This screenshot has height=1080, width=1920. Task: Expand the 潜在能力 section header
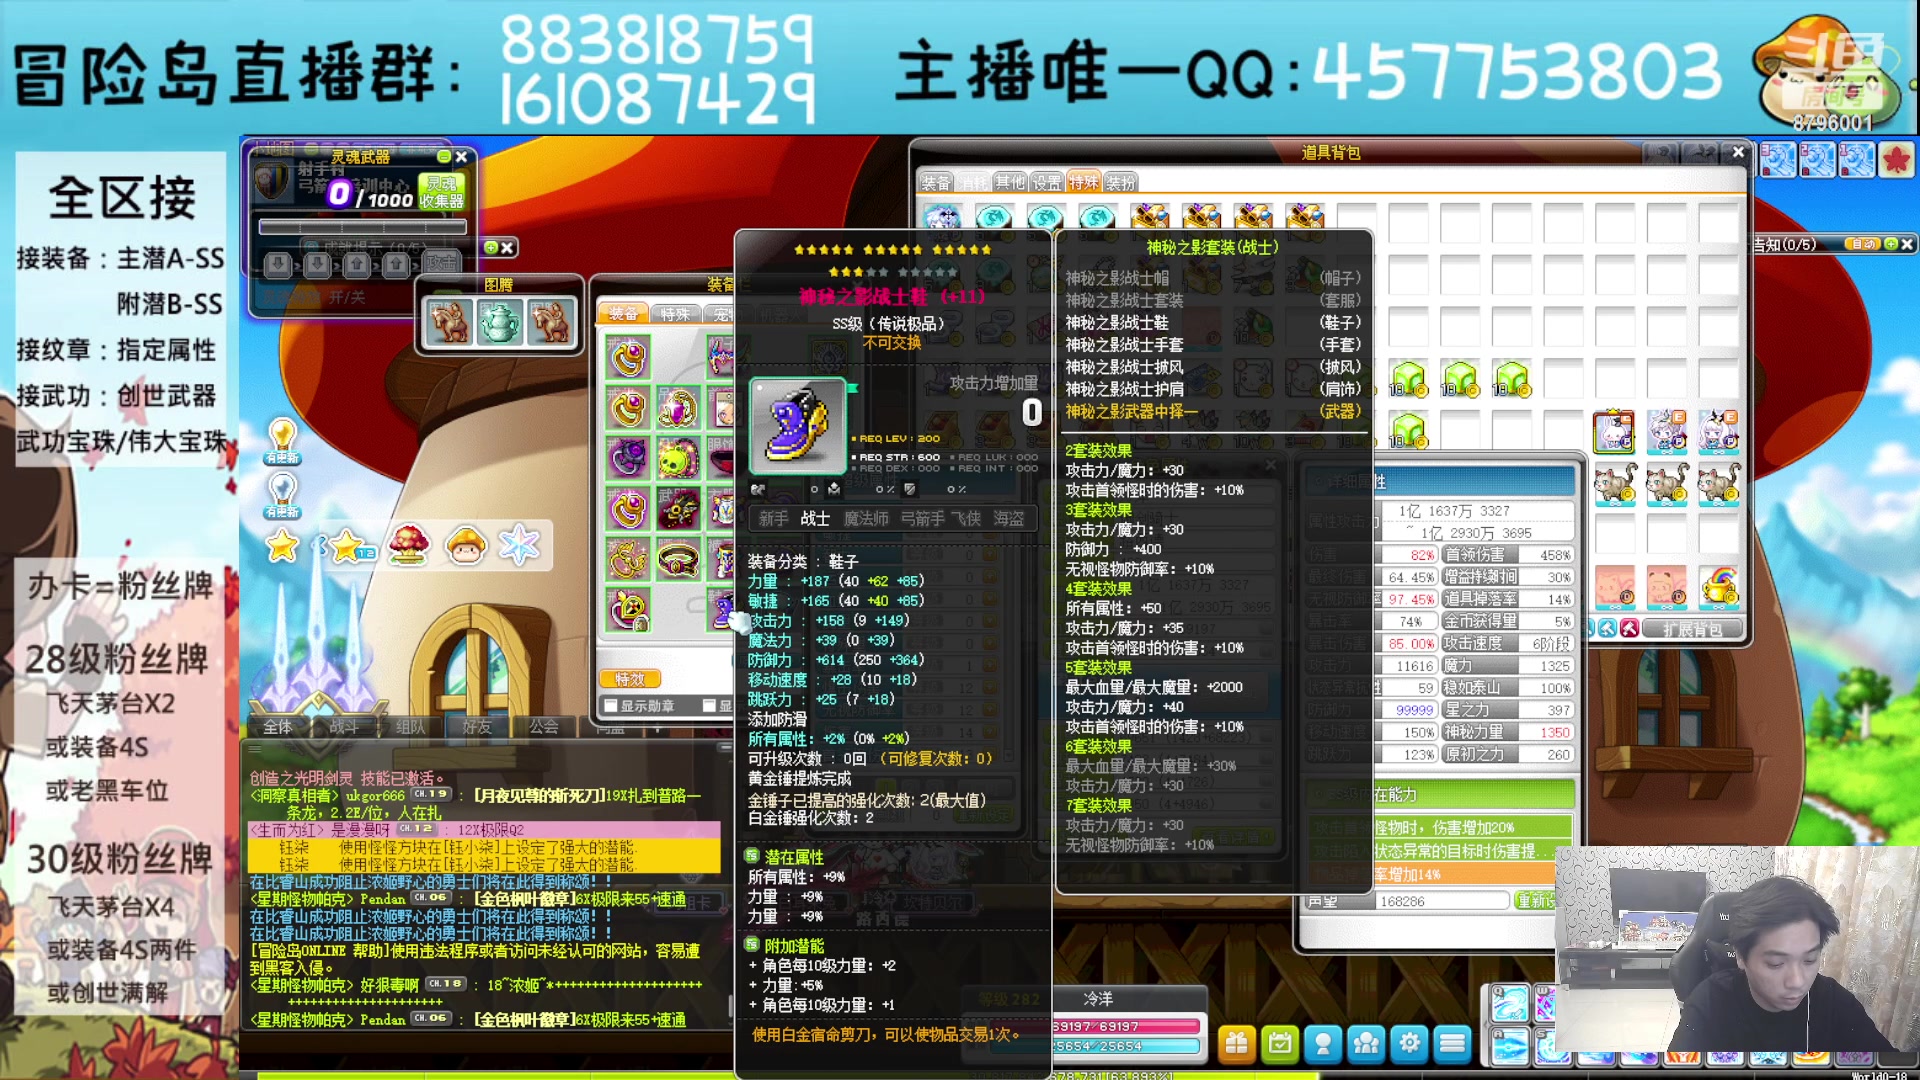click(x=1474, y=794)
